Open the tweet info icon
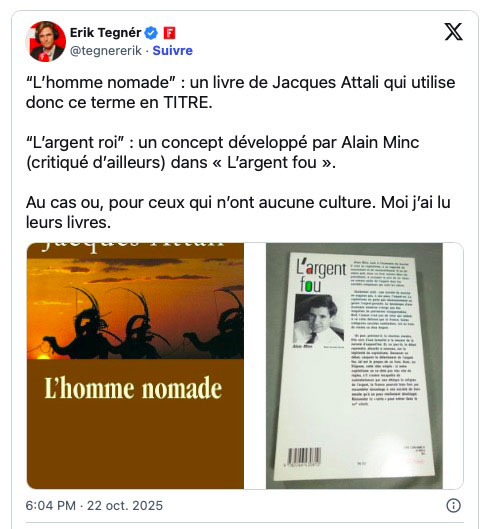Image resolution: width=490 pixels, height=529 pixels. 453,505
